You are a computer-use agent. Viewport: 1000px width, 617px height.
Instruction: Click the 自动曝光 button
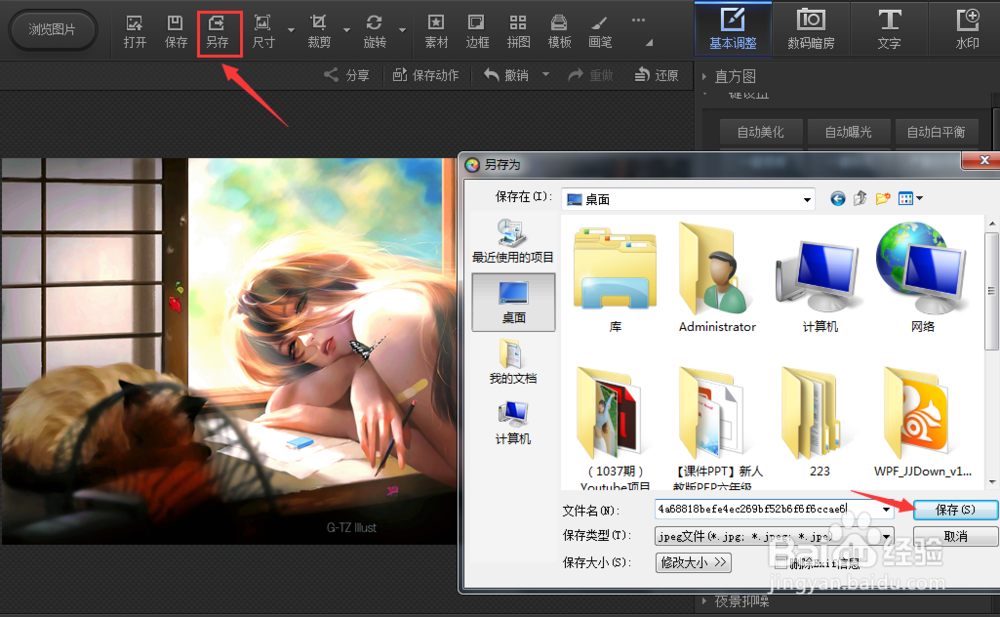[848, 132]
